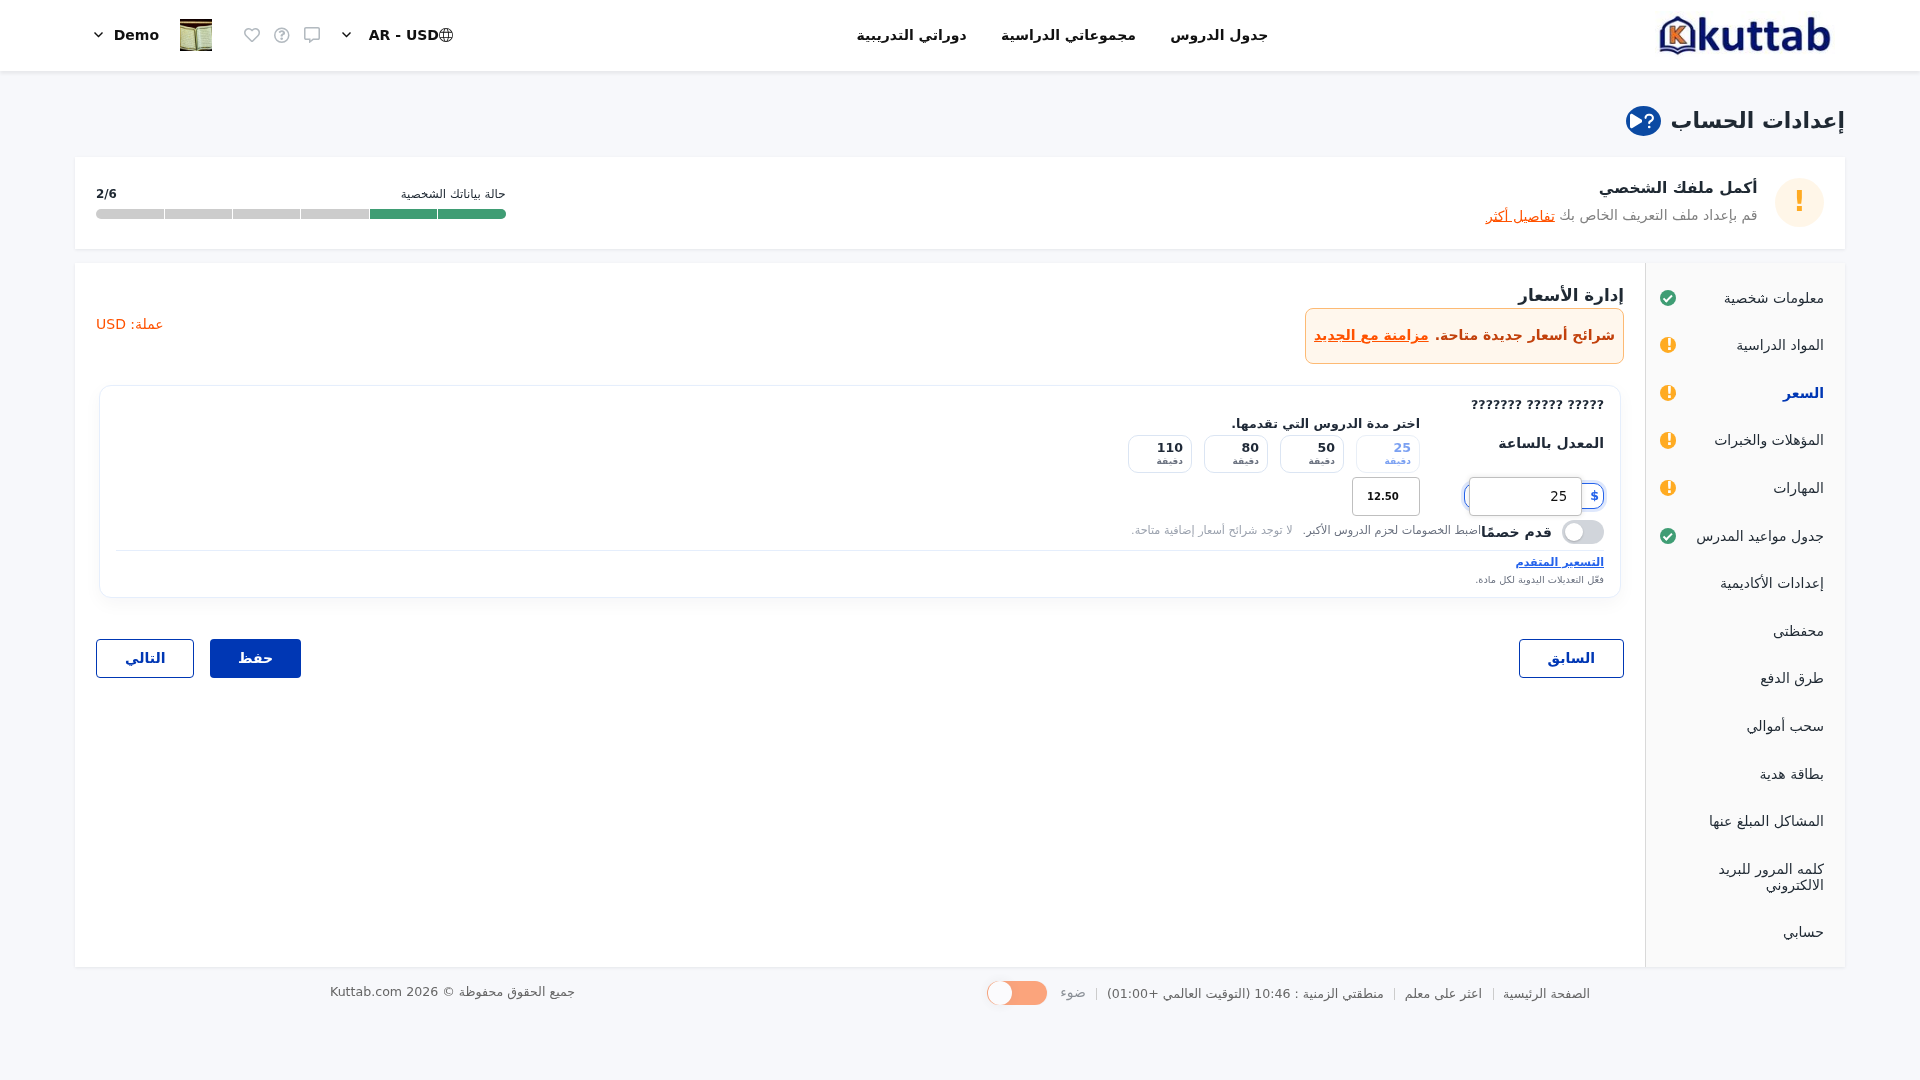This screenshot has width=1920, height=1080.
Task: Toggle the قدم خصمًا discount switch
Action: click(1583, 532)
